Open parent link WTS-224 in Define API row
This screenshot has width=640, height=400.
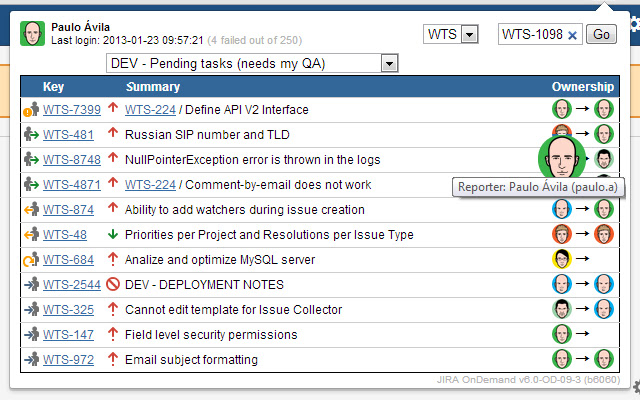tap(150, 110)
